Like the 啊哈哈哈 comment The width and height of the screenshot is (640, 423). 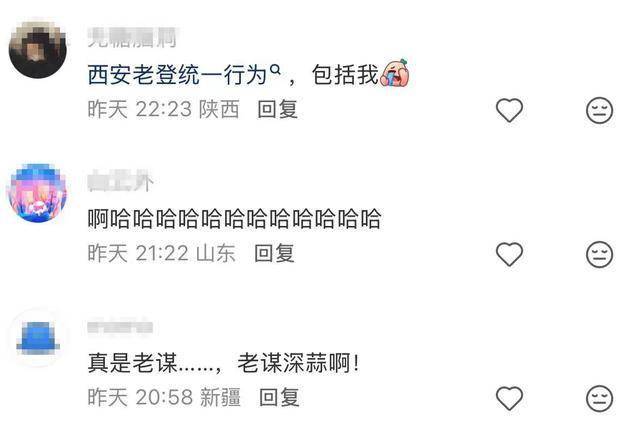pos(509,254)
